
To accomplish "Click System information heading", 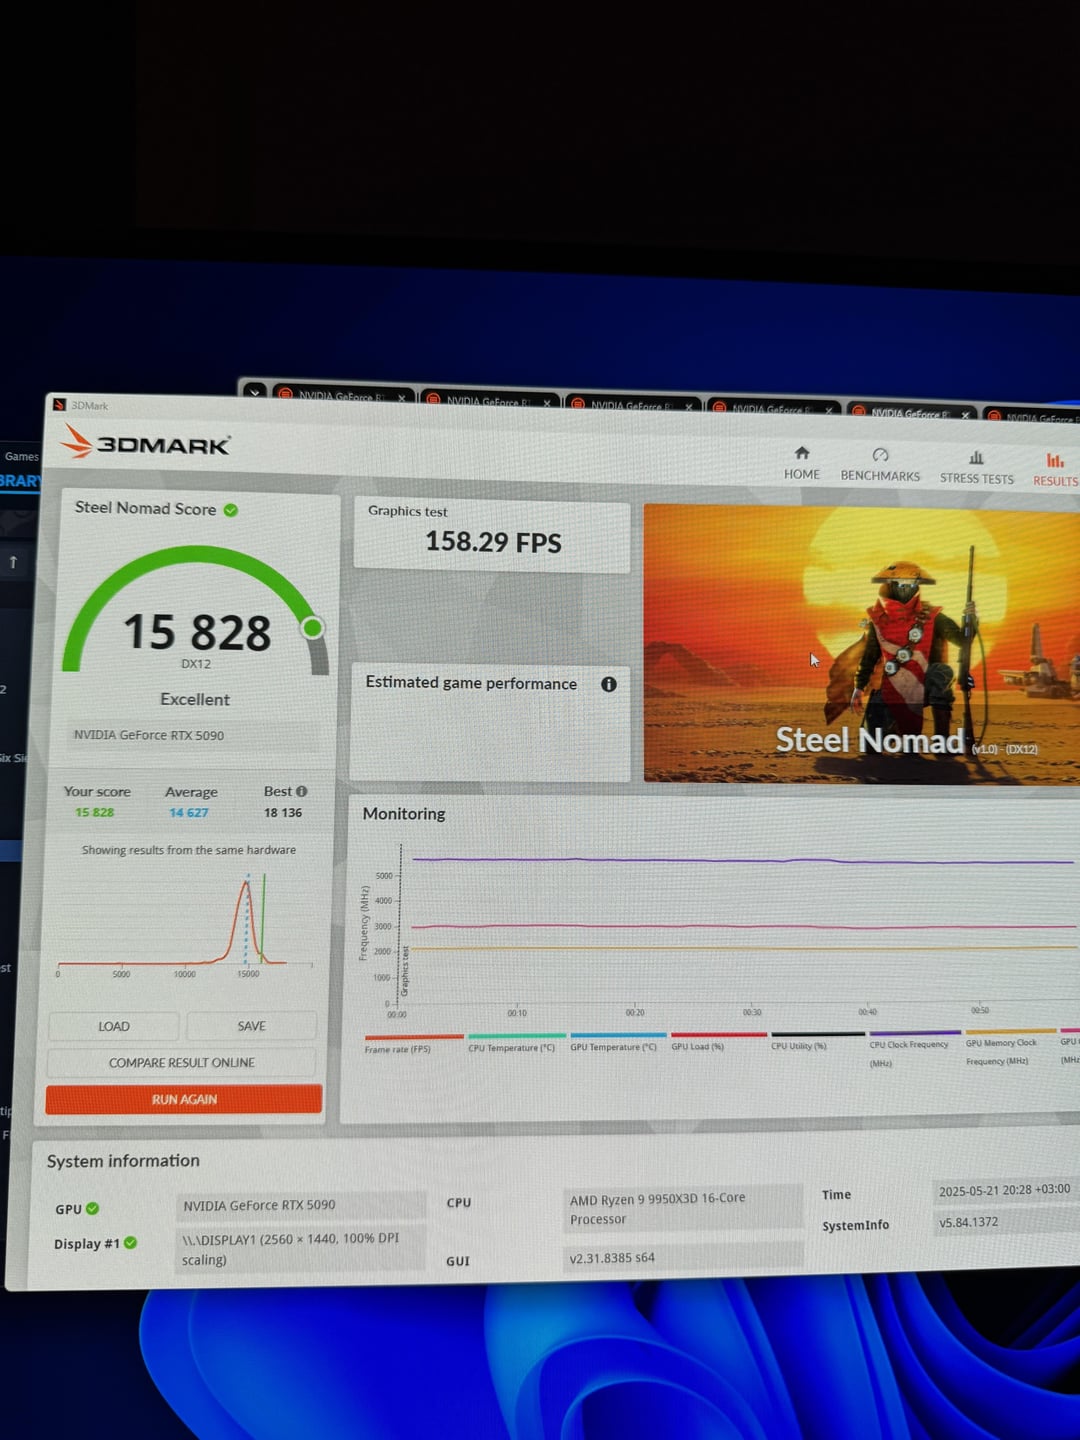I will [x=123, y=1161].
